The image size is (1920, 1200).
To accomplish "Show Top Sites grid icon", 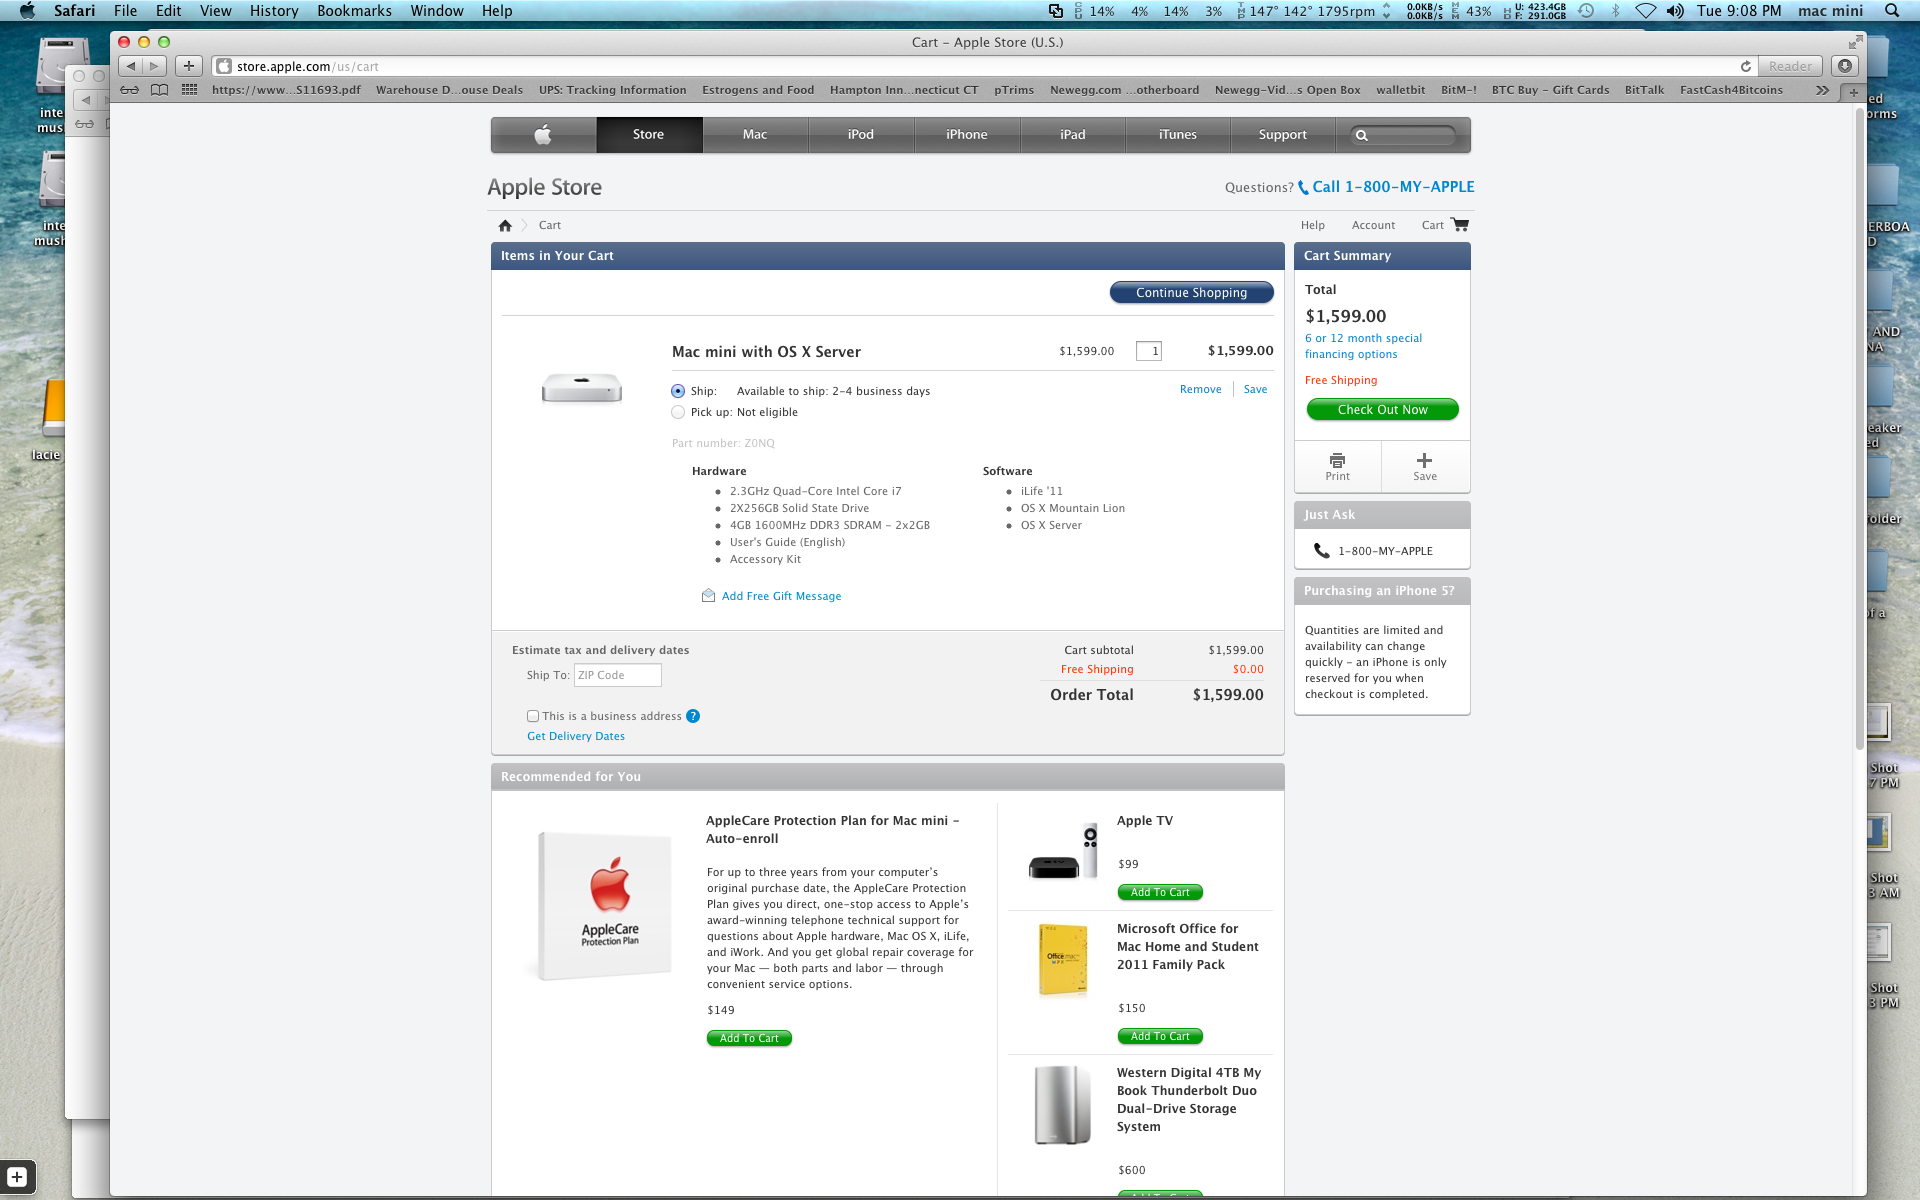I will tap(189, 90).
